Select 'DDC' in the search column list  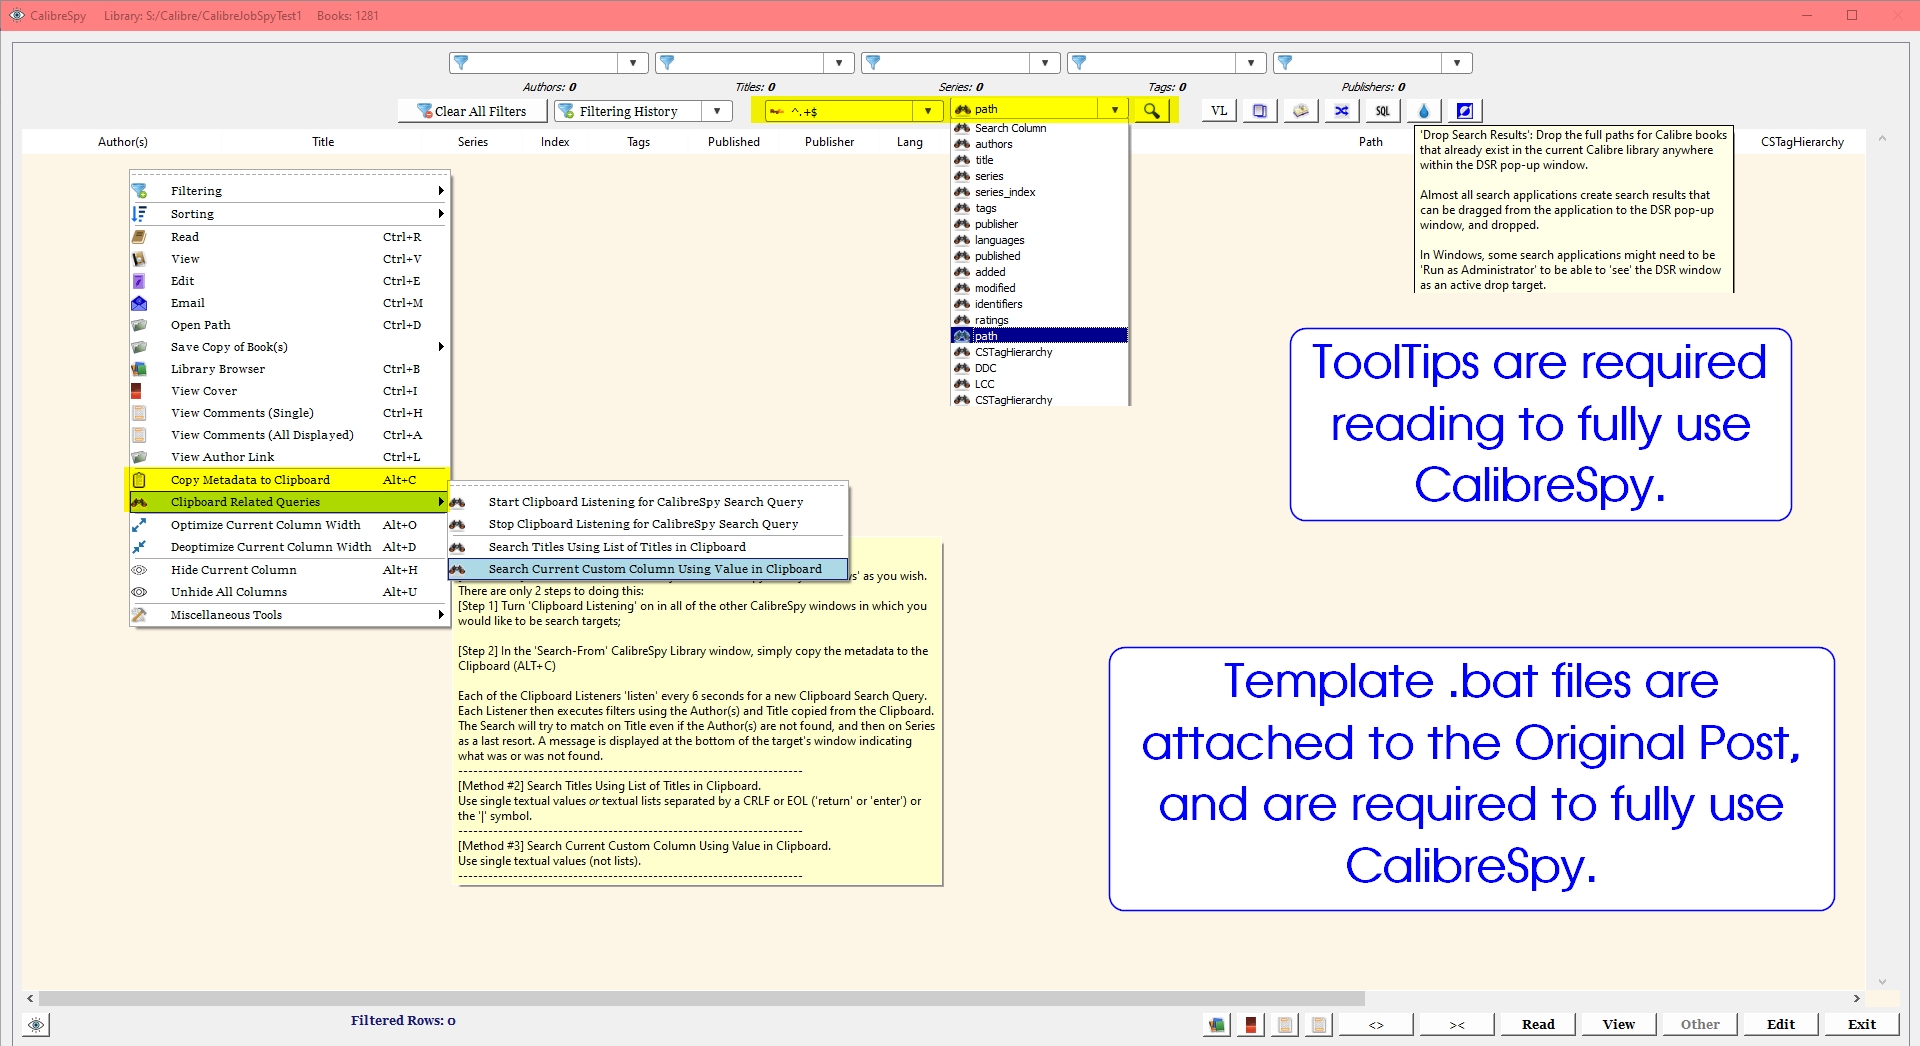point(1040,368)
